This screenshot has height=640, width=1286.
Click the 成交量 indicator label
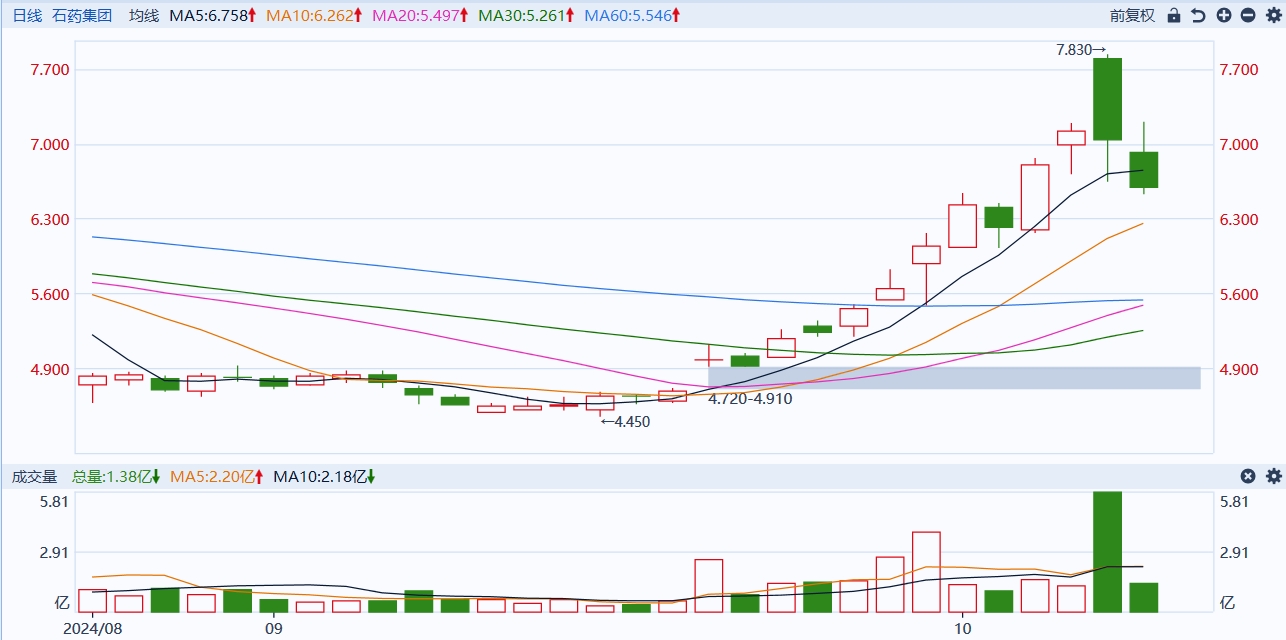pyautogui.click(x=35, y=476)
